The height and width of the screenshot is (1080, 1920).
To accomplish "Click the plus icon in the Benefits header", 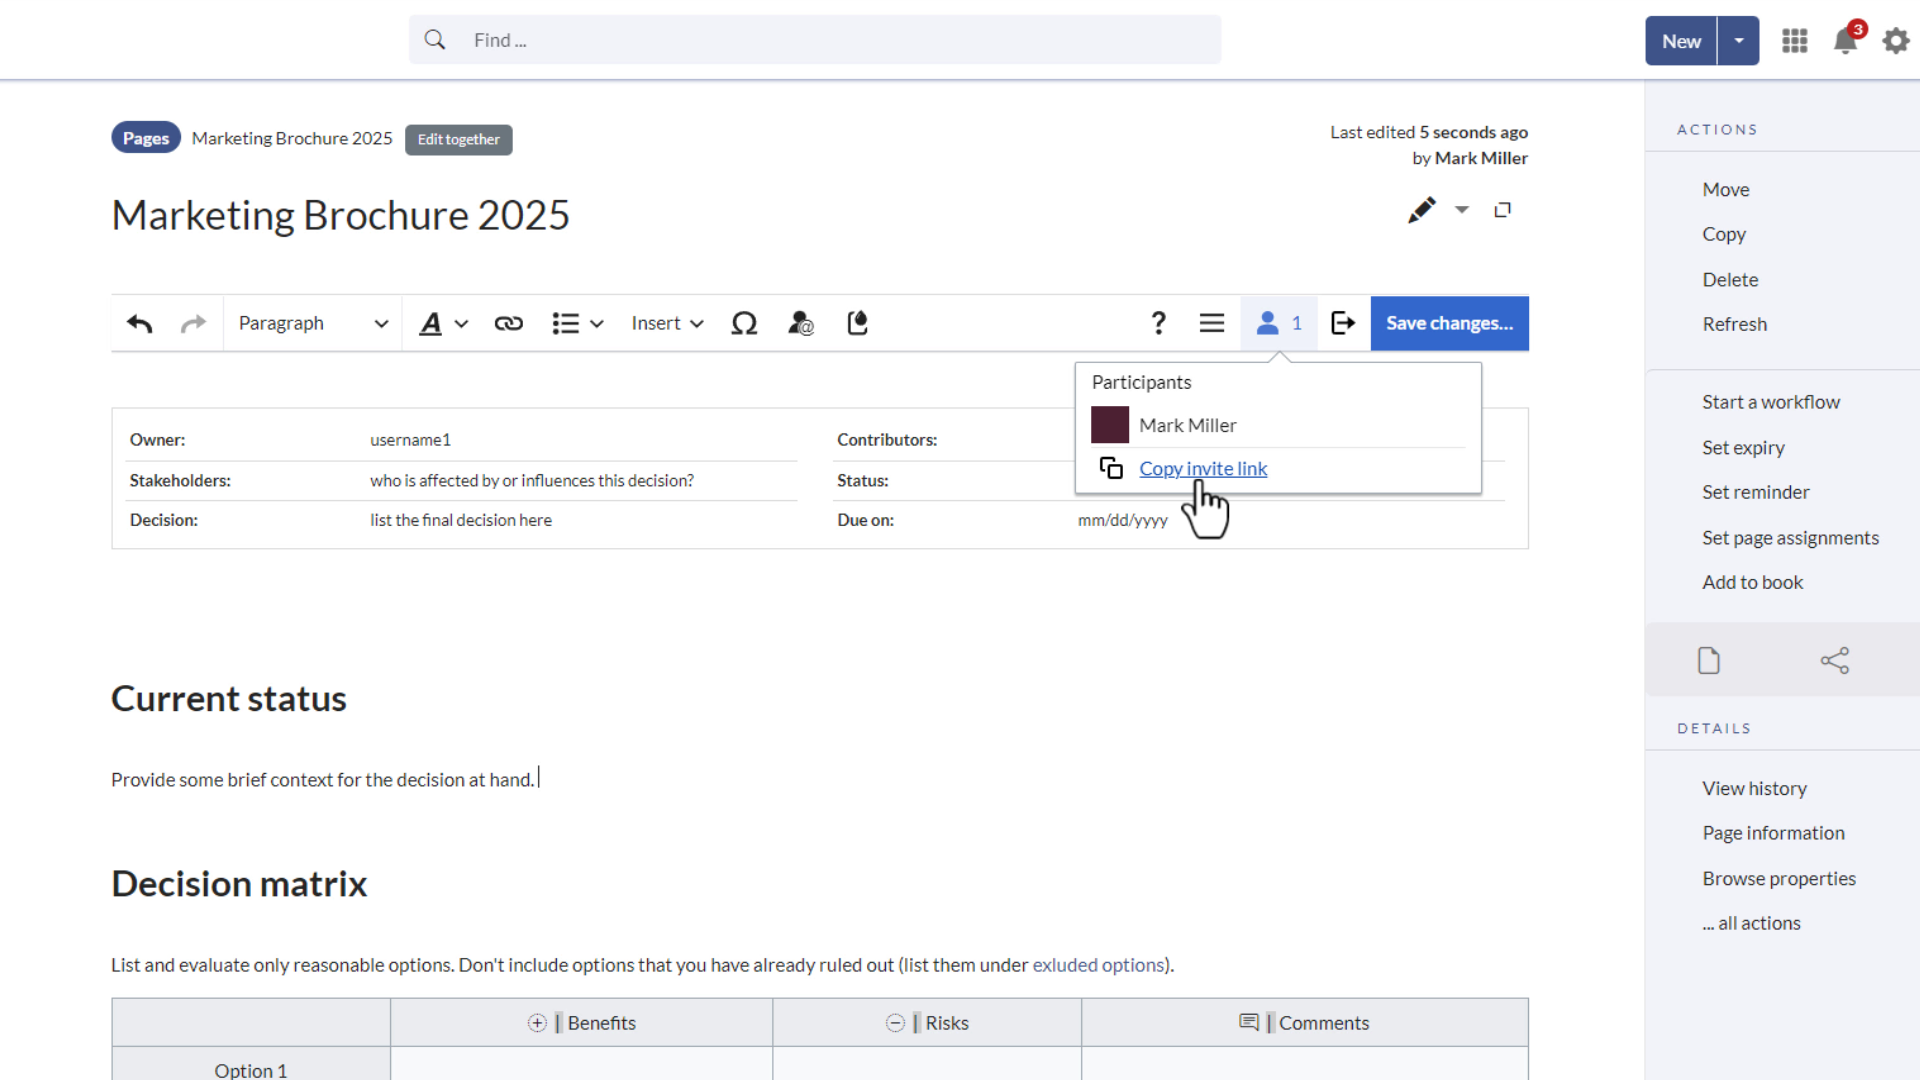I will (537, 1023).
